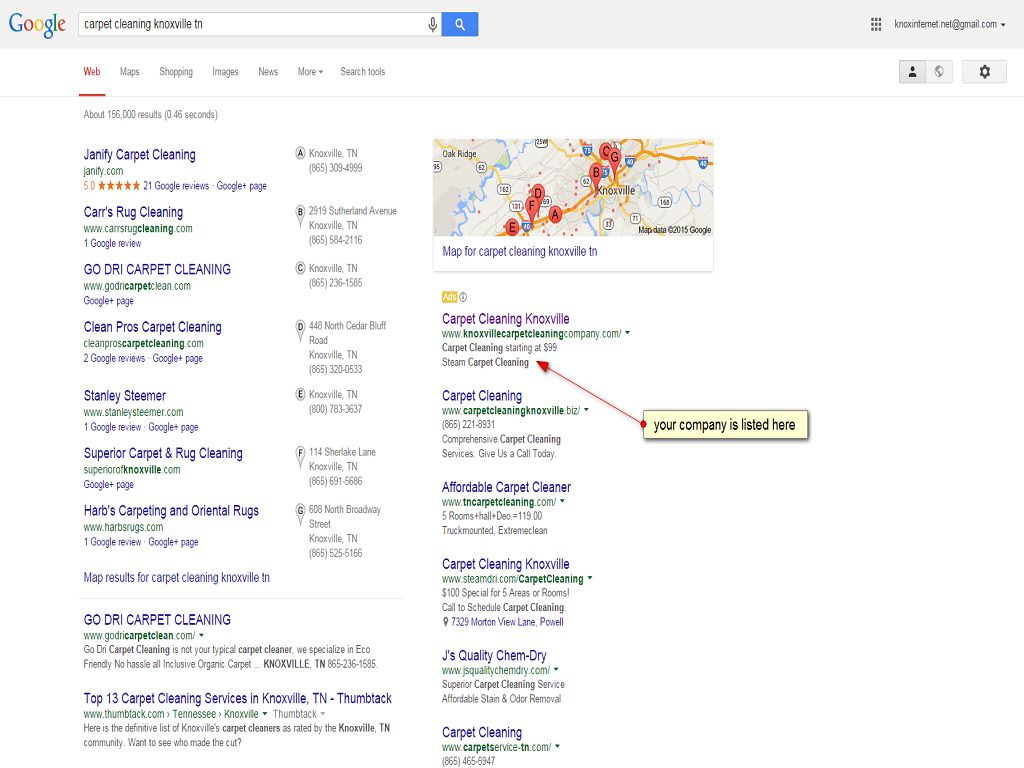This screenshot has height=768, width=1024.
Task: Switch to the Shopping tab
Action: (x=176, y=71)
